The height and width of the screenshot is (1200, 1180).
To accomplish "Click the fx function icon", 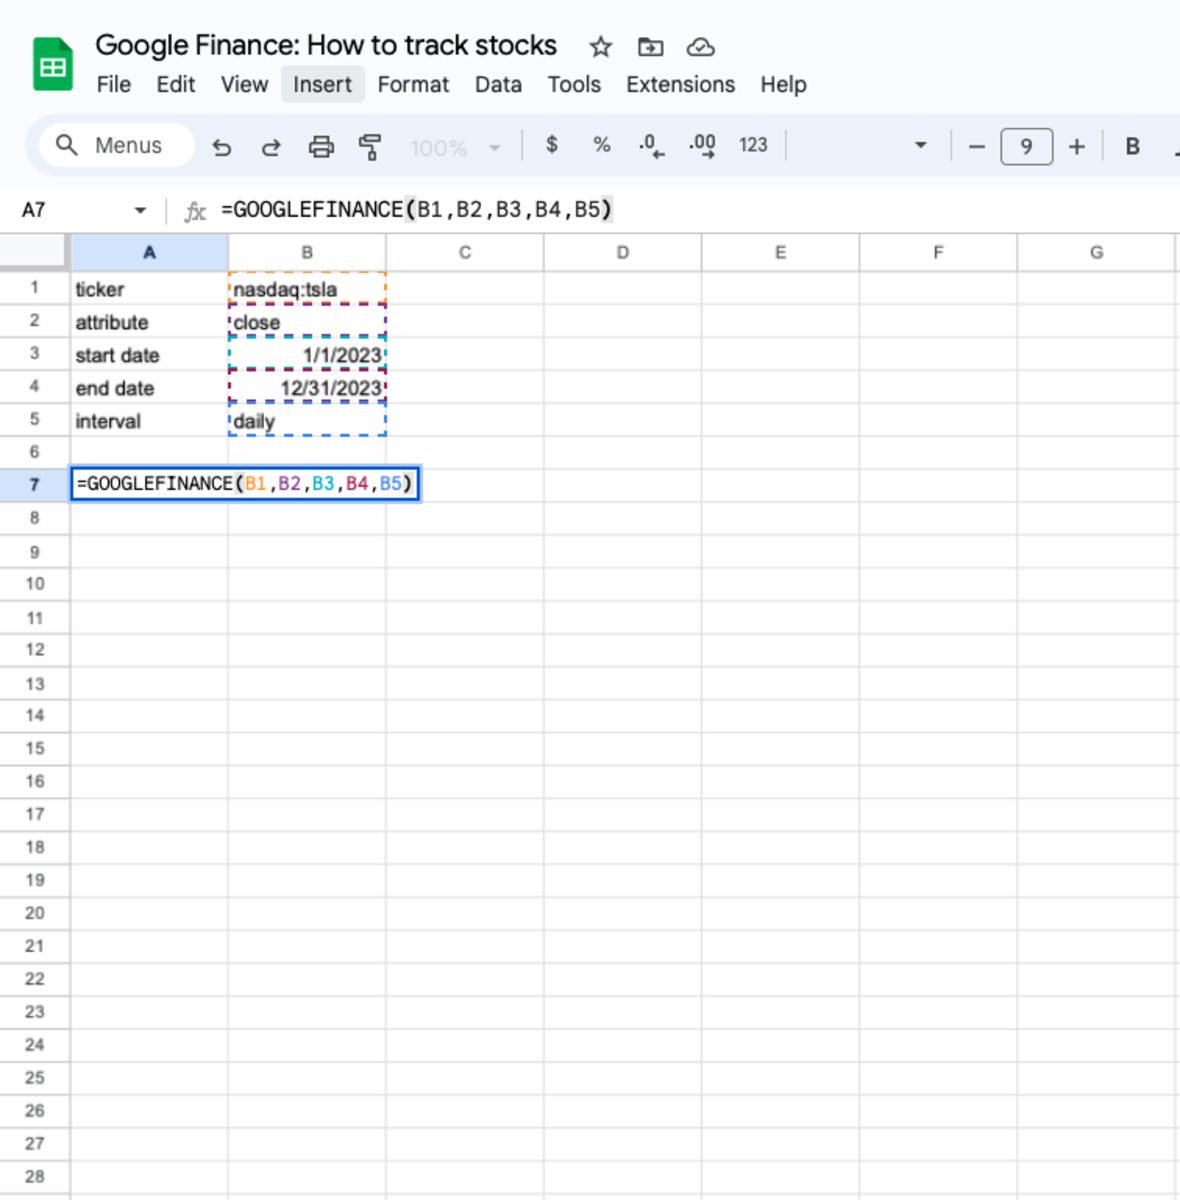I will click(195, 211).
